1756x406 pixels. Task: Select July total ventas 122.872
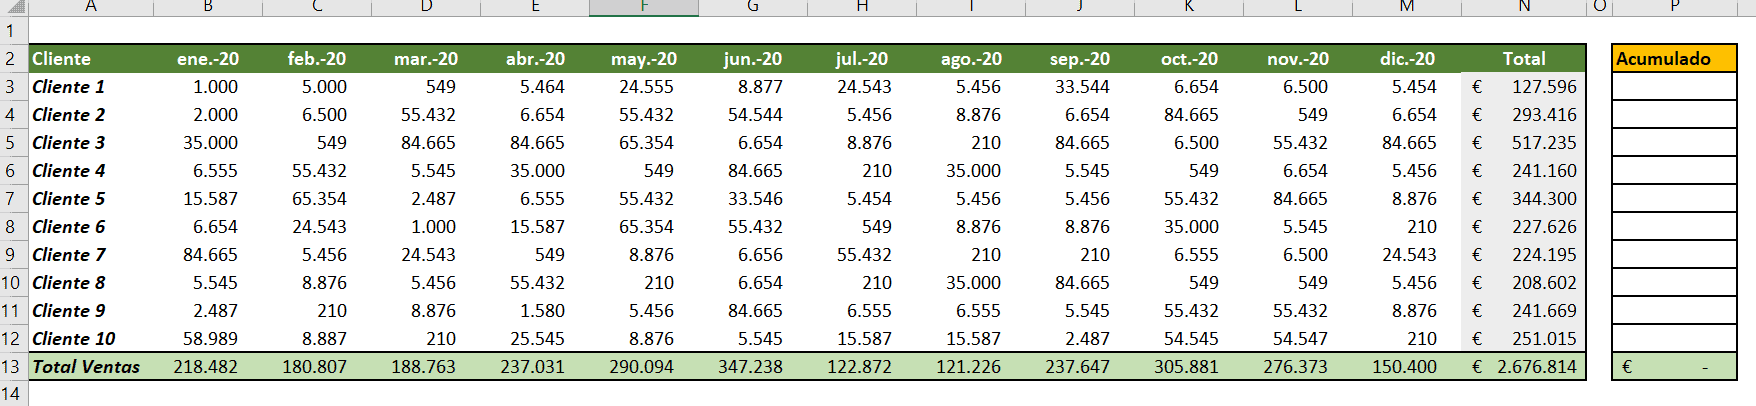pos(862,366)
